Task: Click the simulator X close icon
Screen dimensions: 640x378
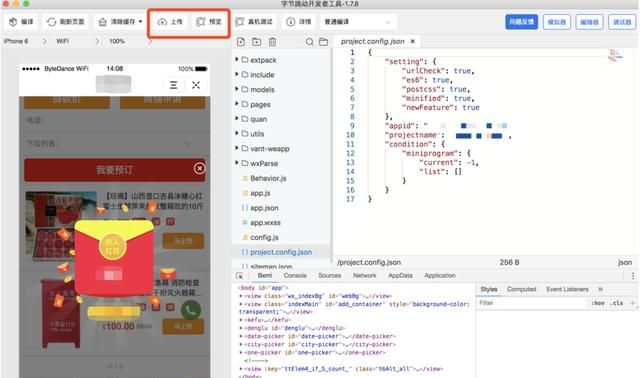Action: 196,85
